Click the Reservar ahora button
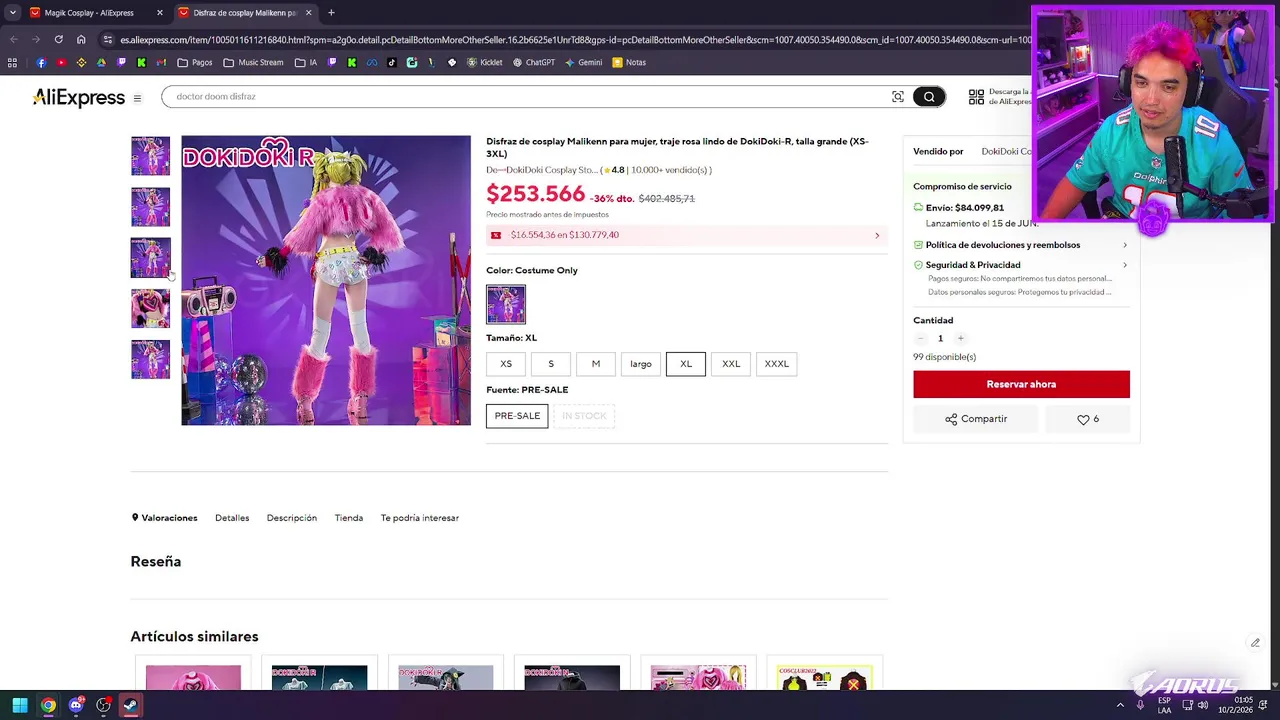This screenshot has height=720, width=1280. tap(1021, 384)
